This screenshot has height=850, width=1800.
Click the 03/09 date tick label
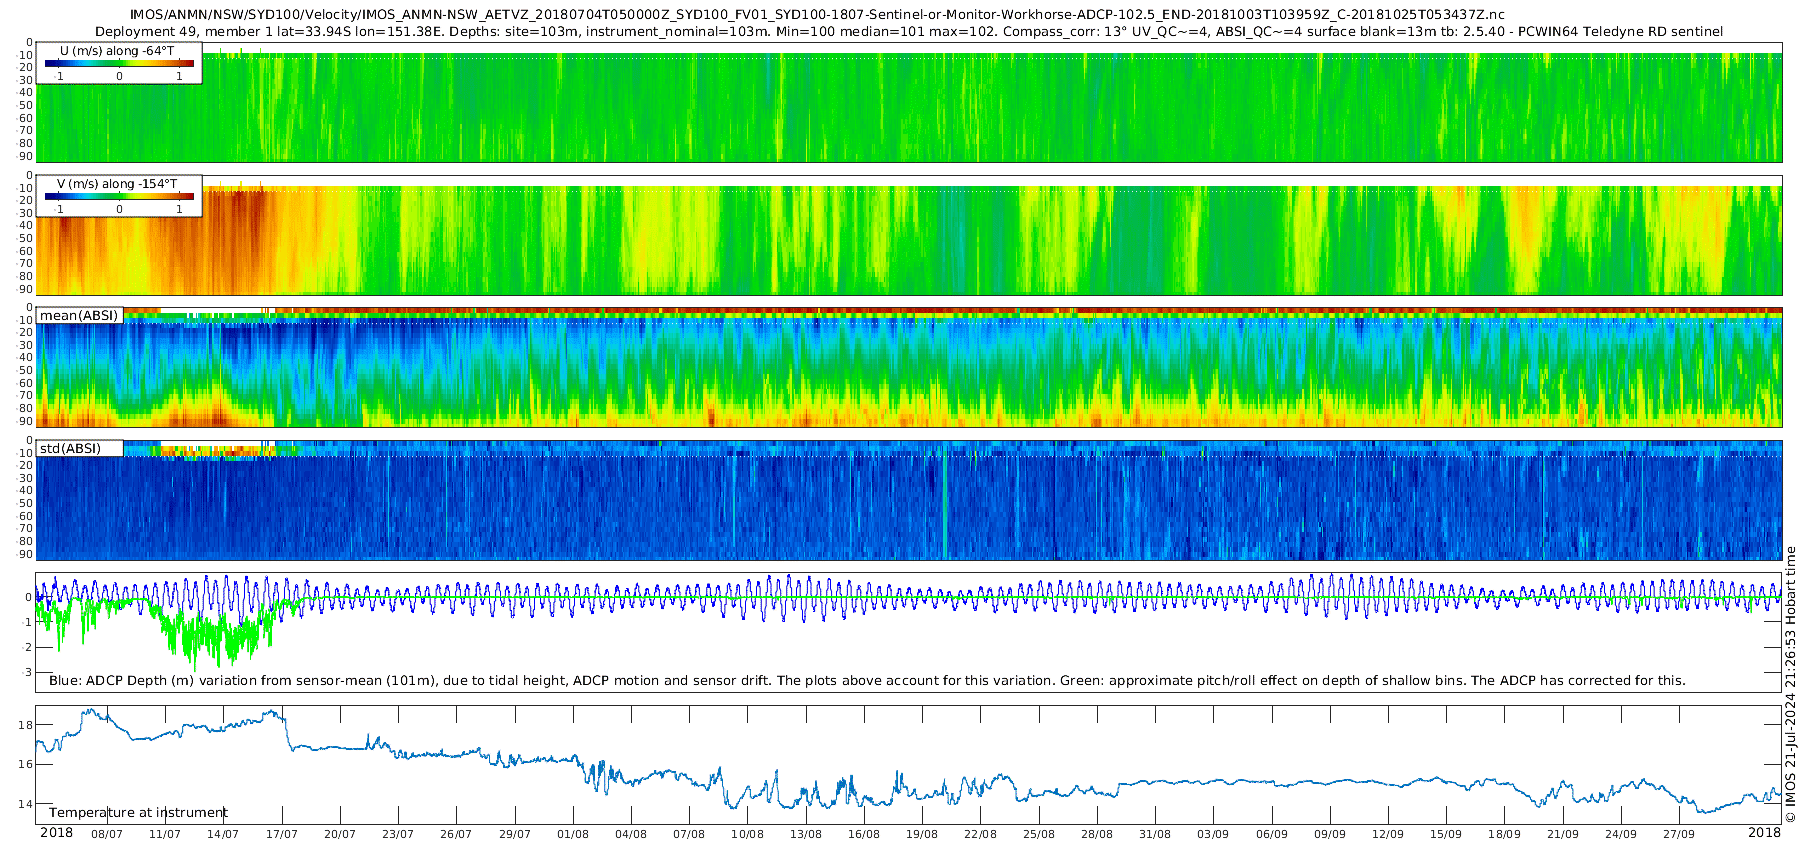1213,834
